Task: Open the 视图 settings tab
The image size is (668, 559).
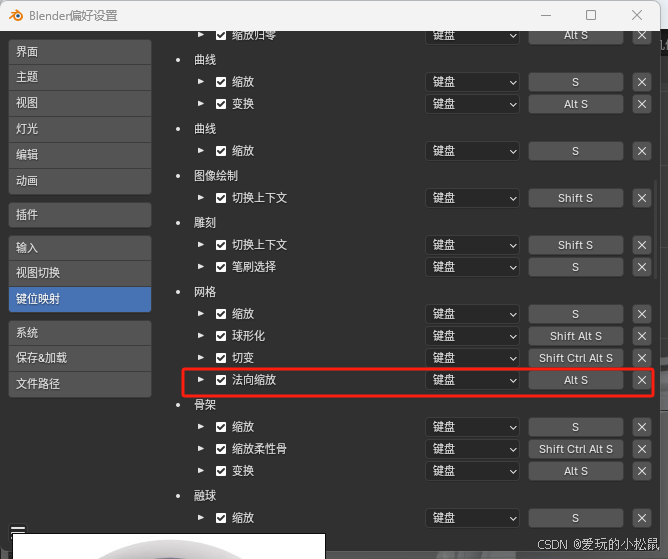Action: 80,103
